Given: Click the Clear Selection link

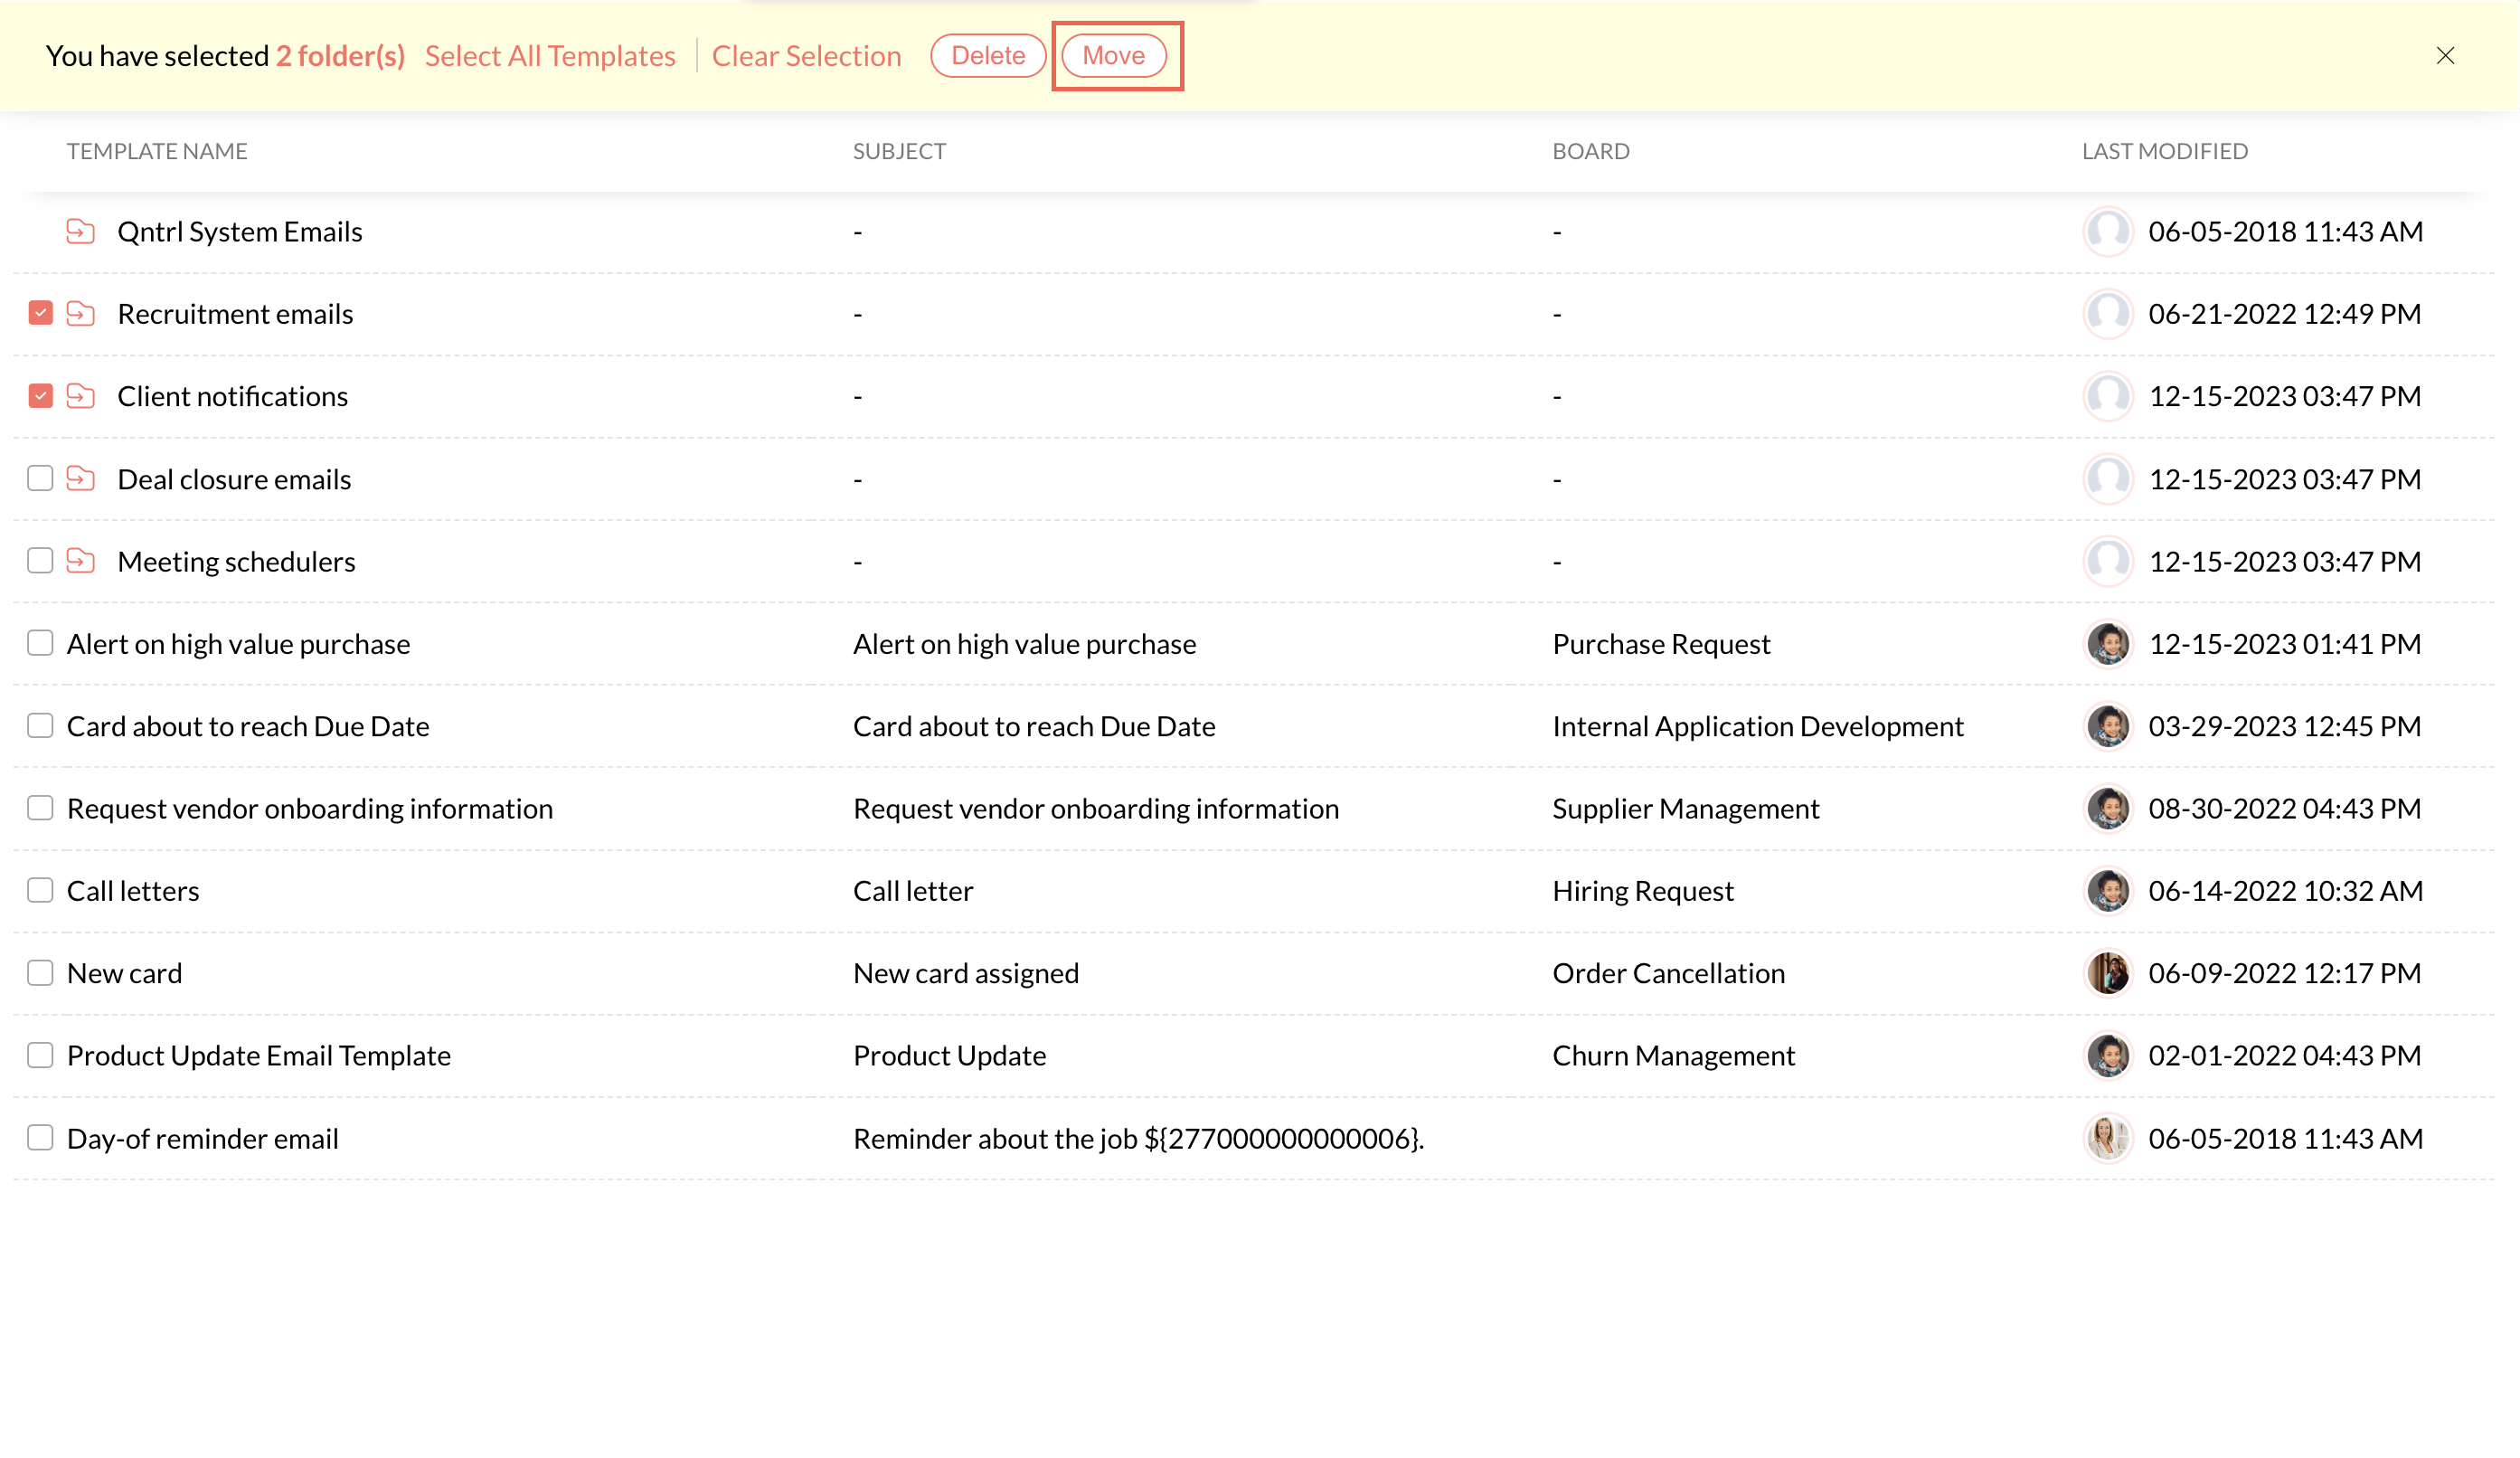Looking at the screenshot, I should click(x=806, y=56).
